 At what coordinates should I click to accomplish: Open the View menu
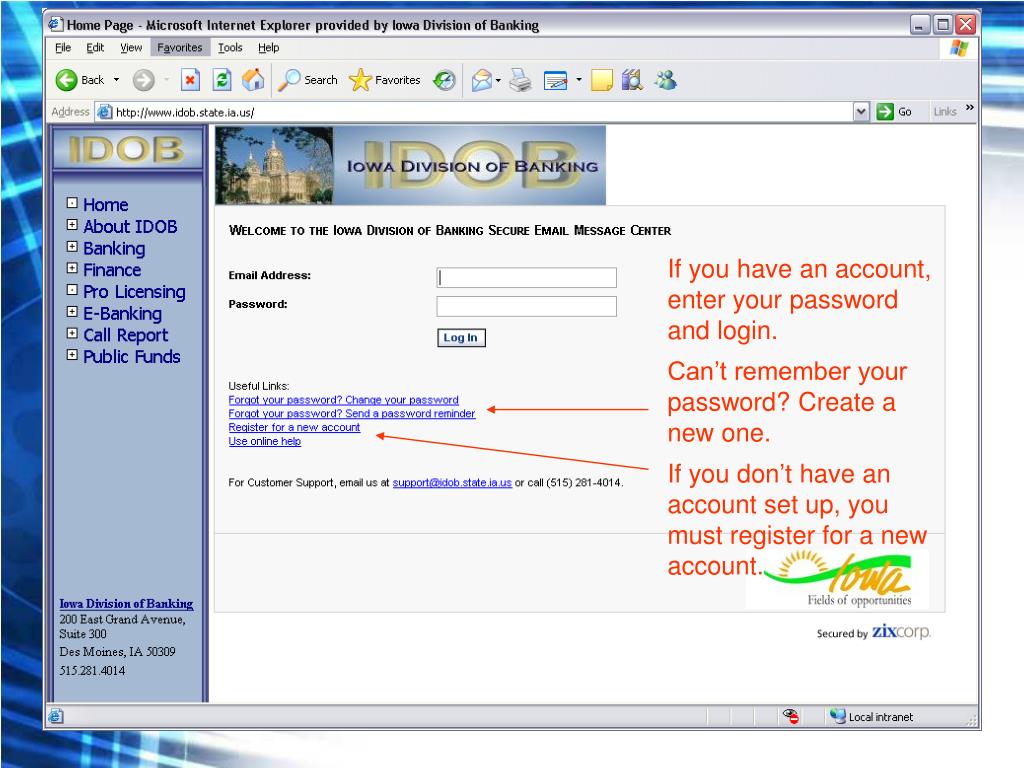[131, 48]
